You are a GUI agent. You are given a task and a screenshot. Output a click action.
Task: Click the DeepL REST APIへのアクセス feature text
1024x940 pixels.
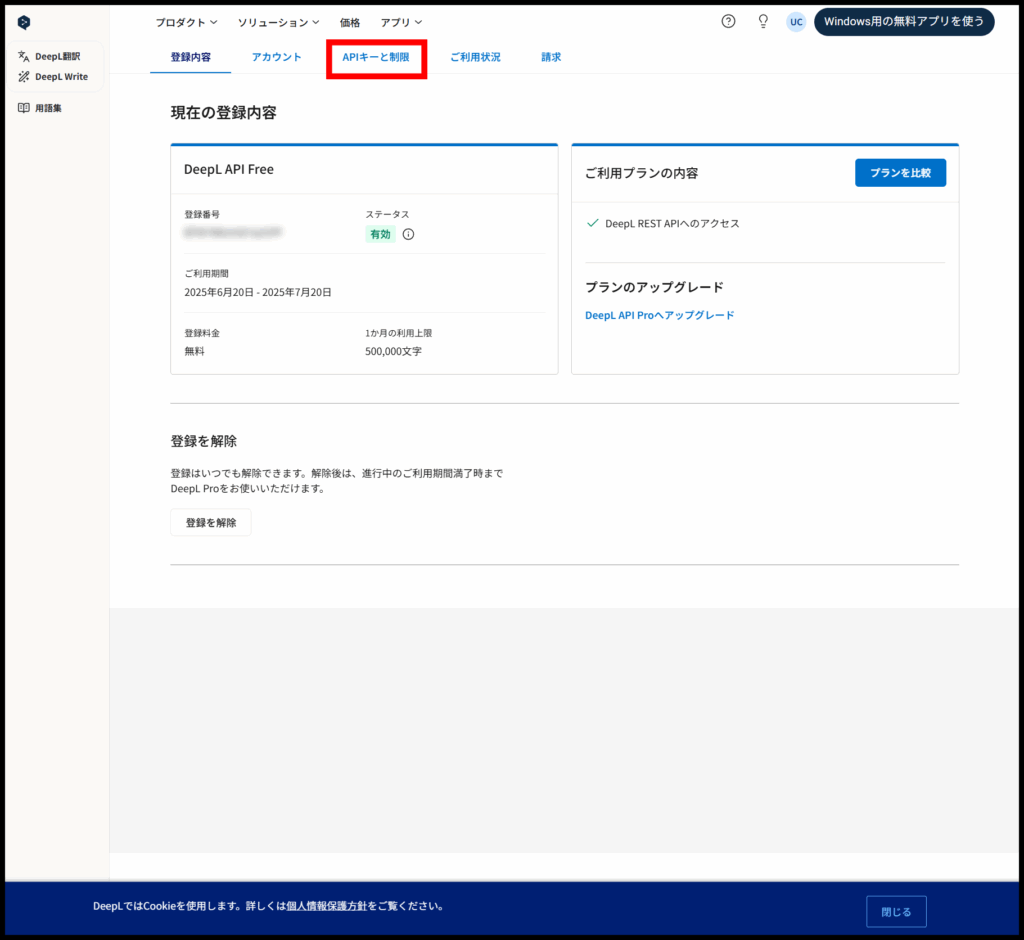[x=672, y=223]
